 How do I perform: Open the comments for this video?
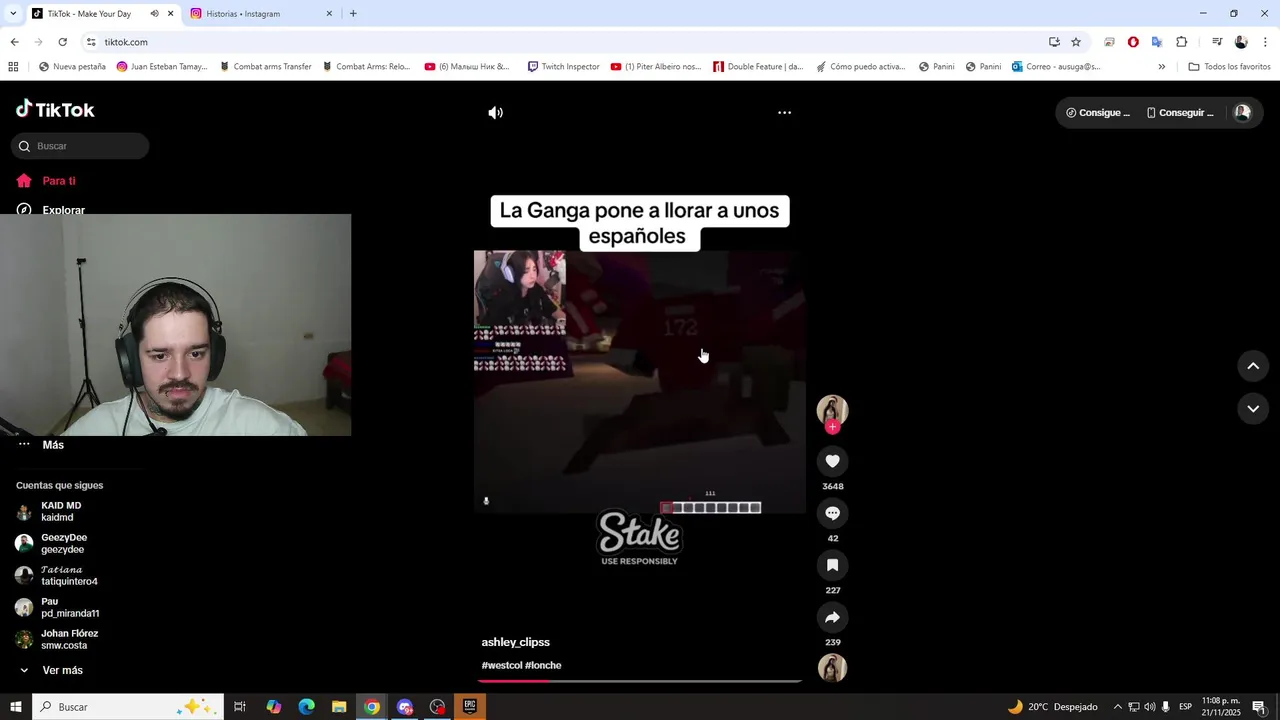coord(832,513)
